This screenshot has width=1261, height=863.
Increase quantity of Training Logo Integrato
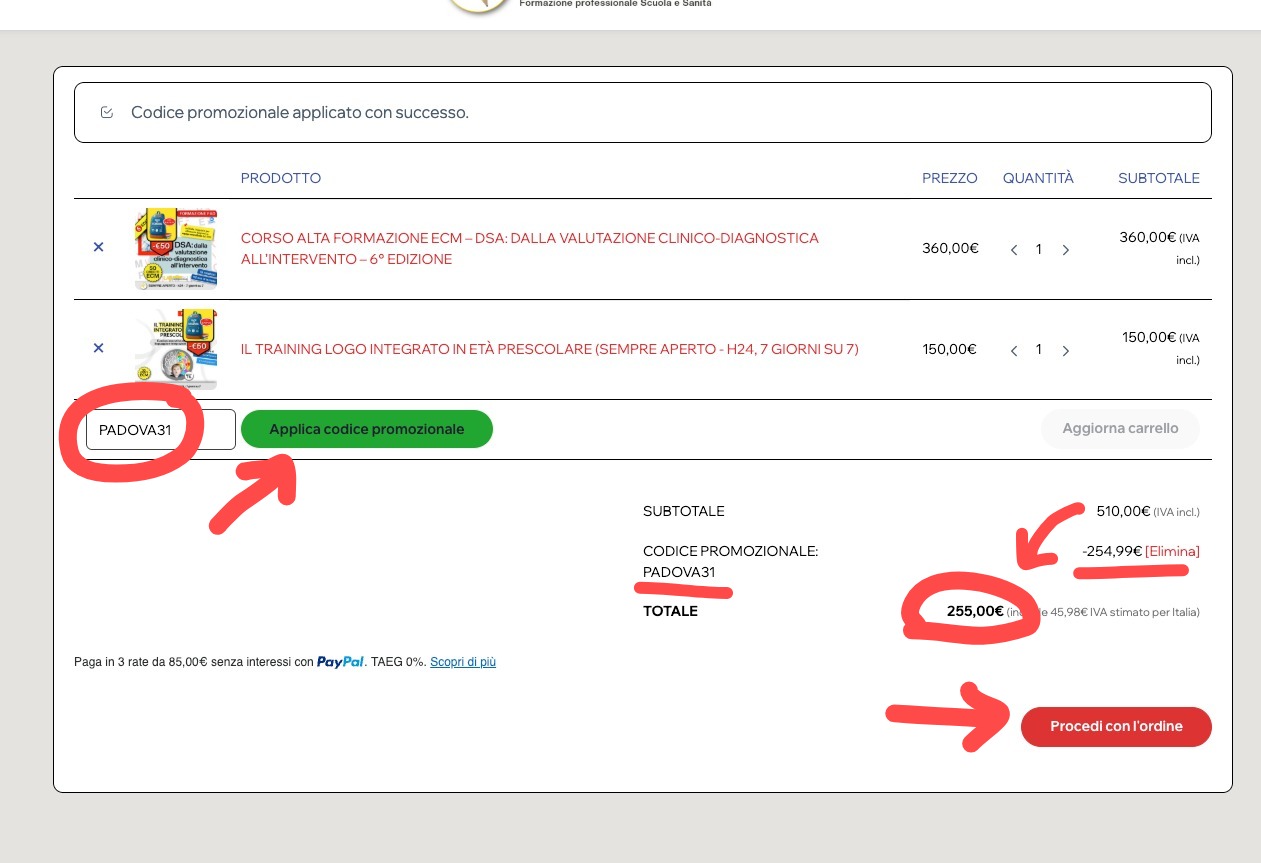click(x=1065, y=350)
